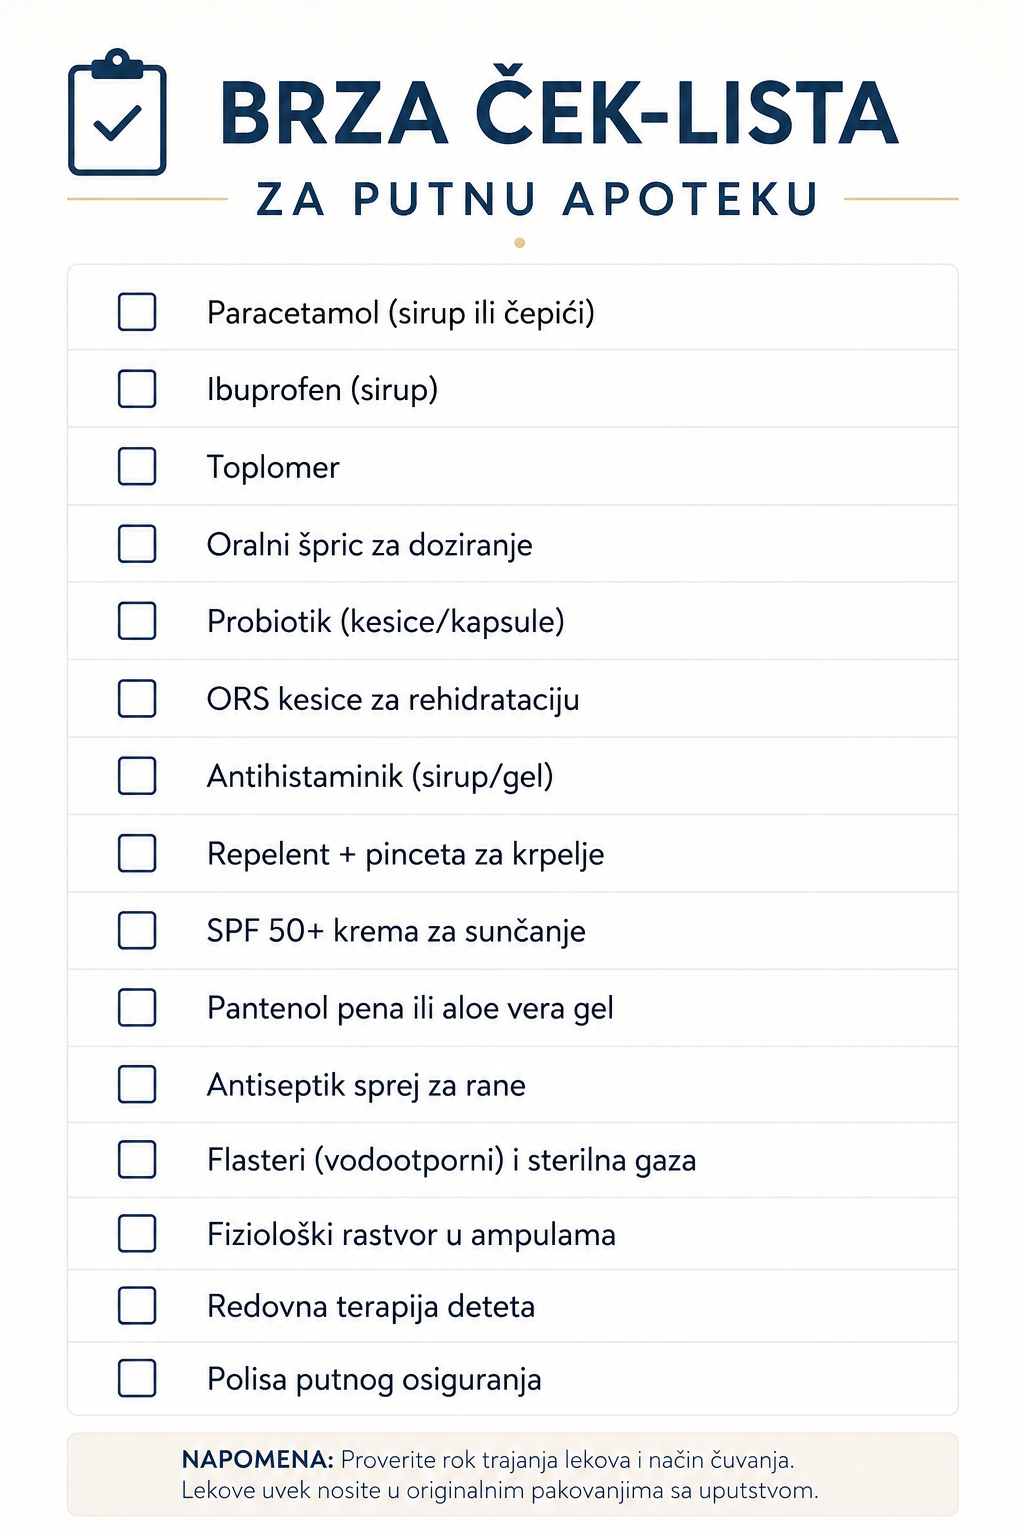The height and width of the screenshot is (1536, 1024).
Task: Mark Flasteri (vodootporni) i sterilna gaza checkbox
Action: coord(137,1160)
